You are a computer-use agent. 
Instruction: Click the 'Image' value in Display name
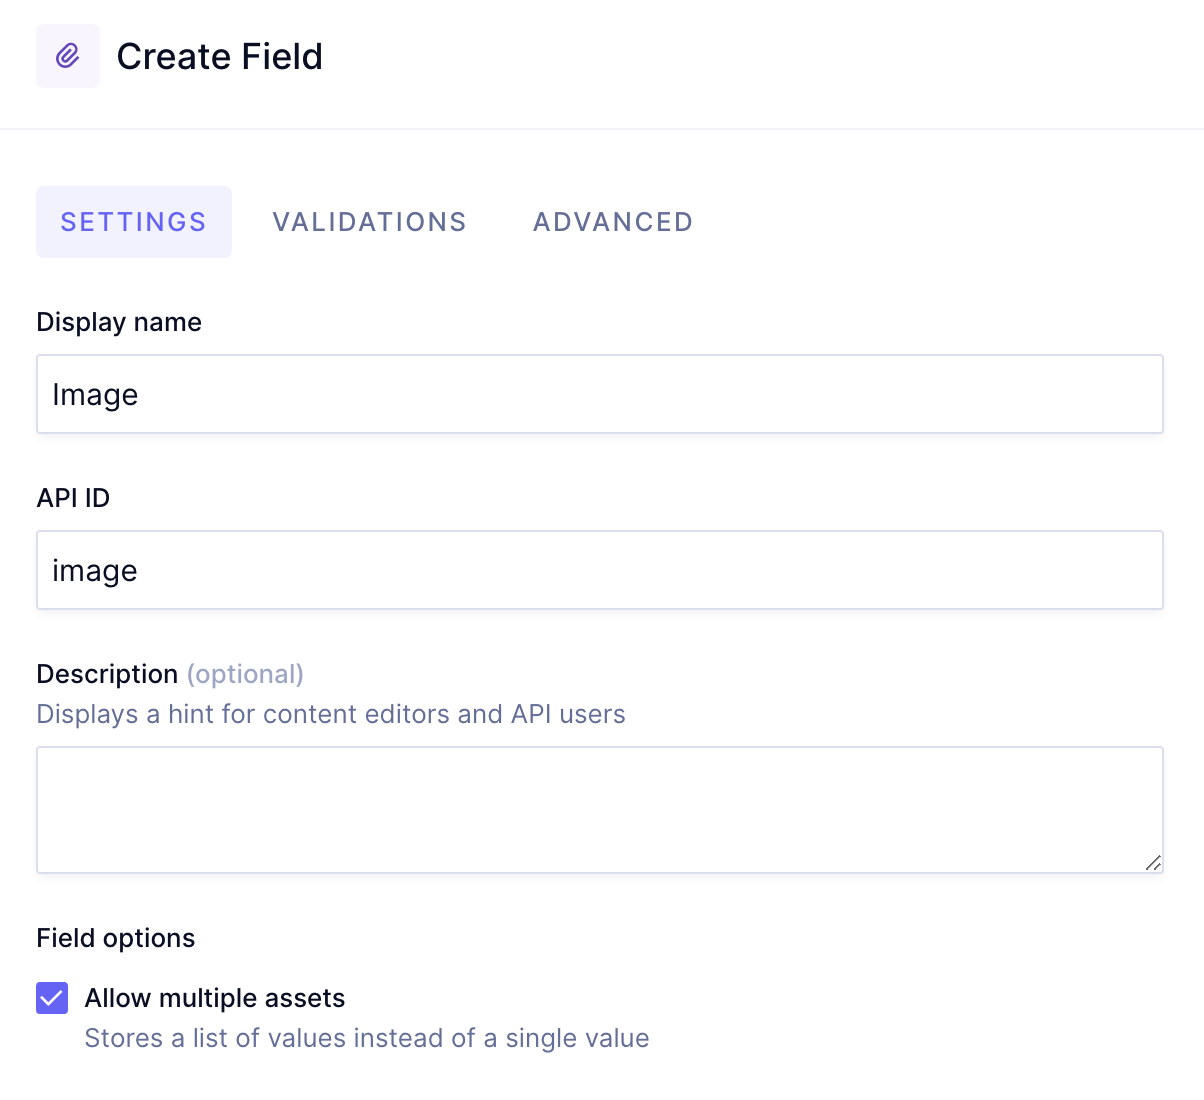(95, 395)
